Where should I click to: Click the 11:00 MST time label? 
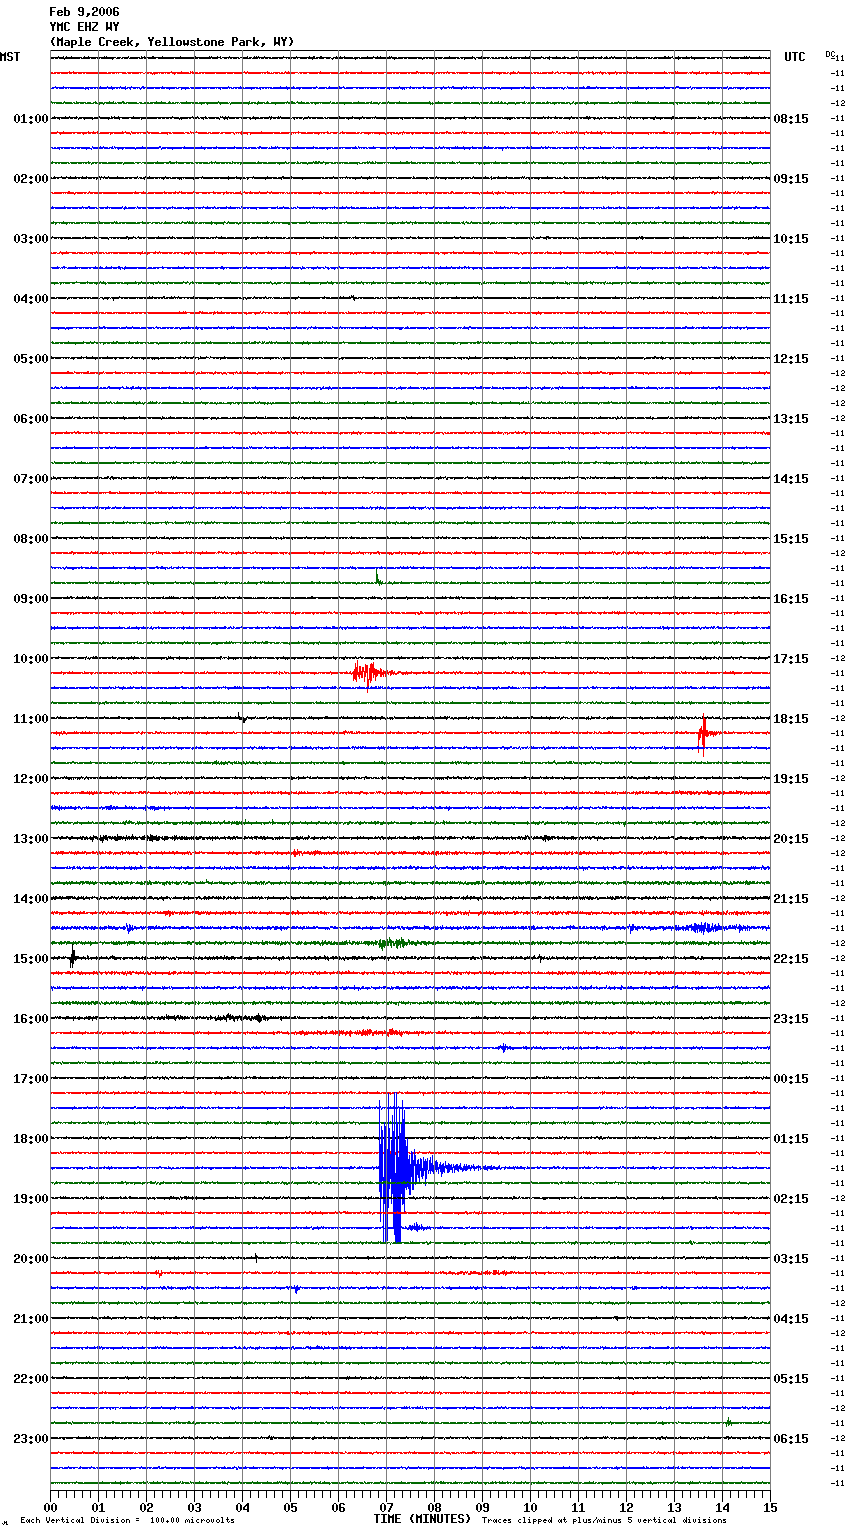30,719
